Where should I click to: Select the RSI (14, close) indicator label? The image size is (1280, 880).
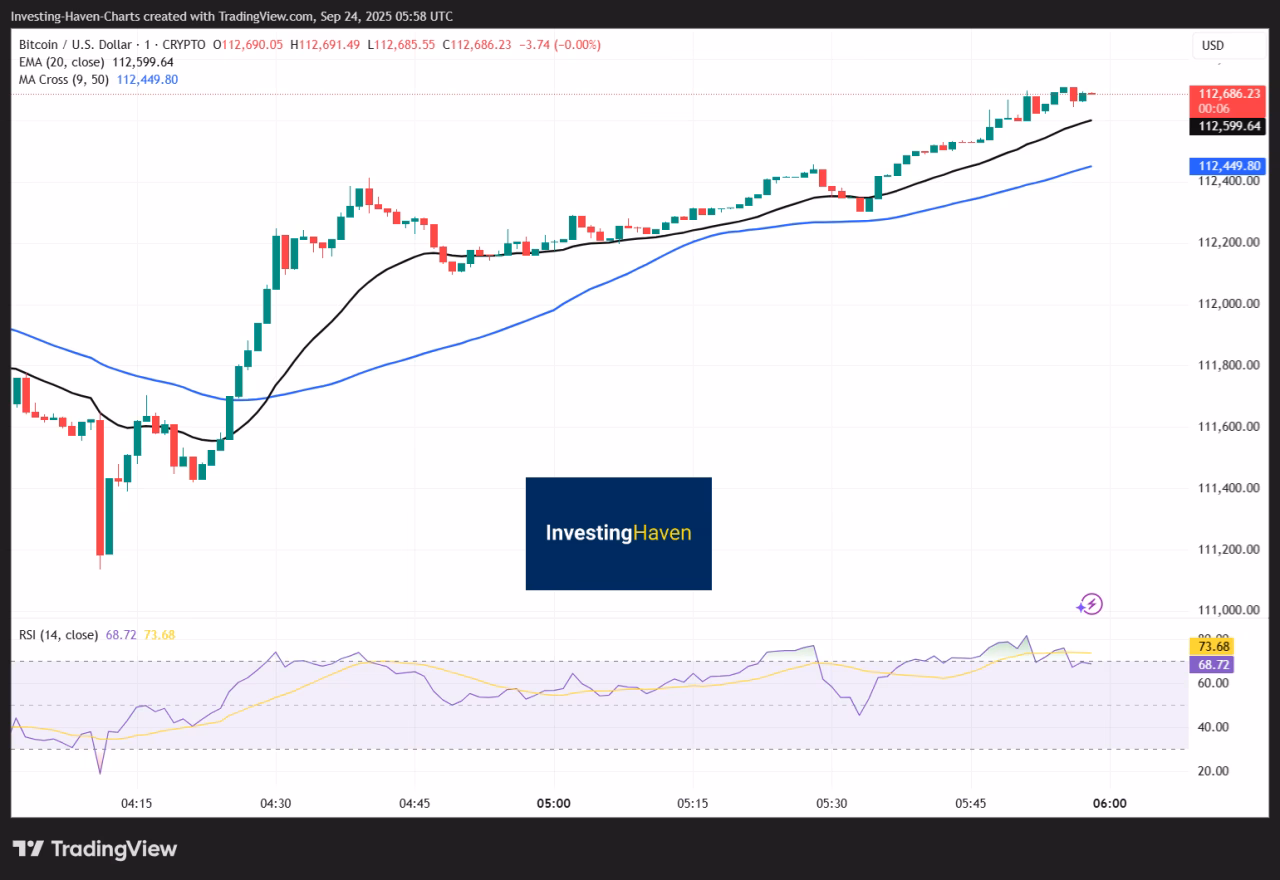pos(57,634)
